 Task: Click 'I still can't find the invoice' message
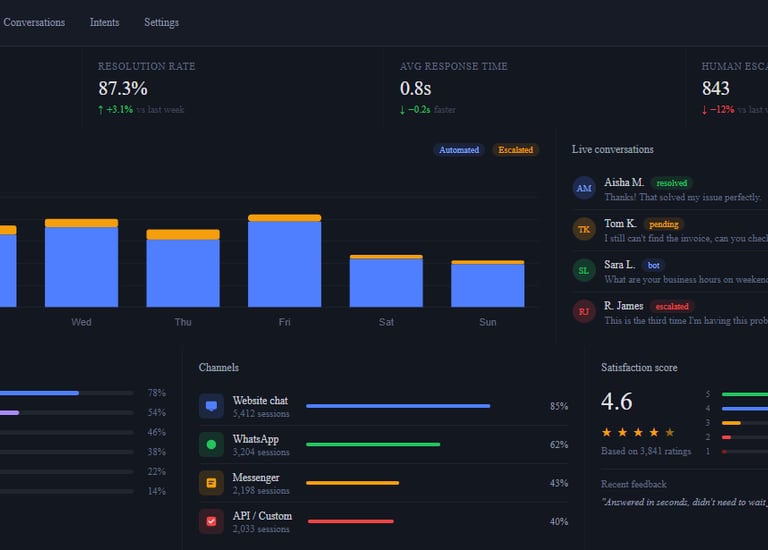click(x=686, y=239)
